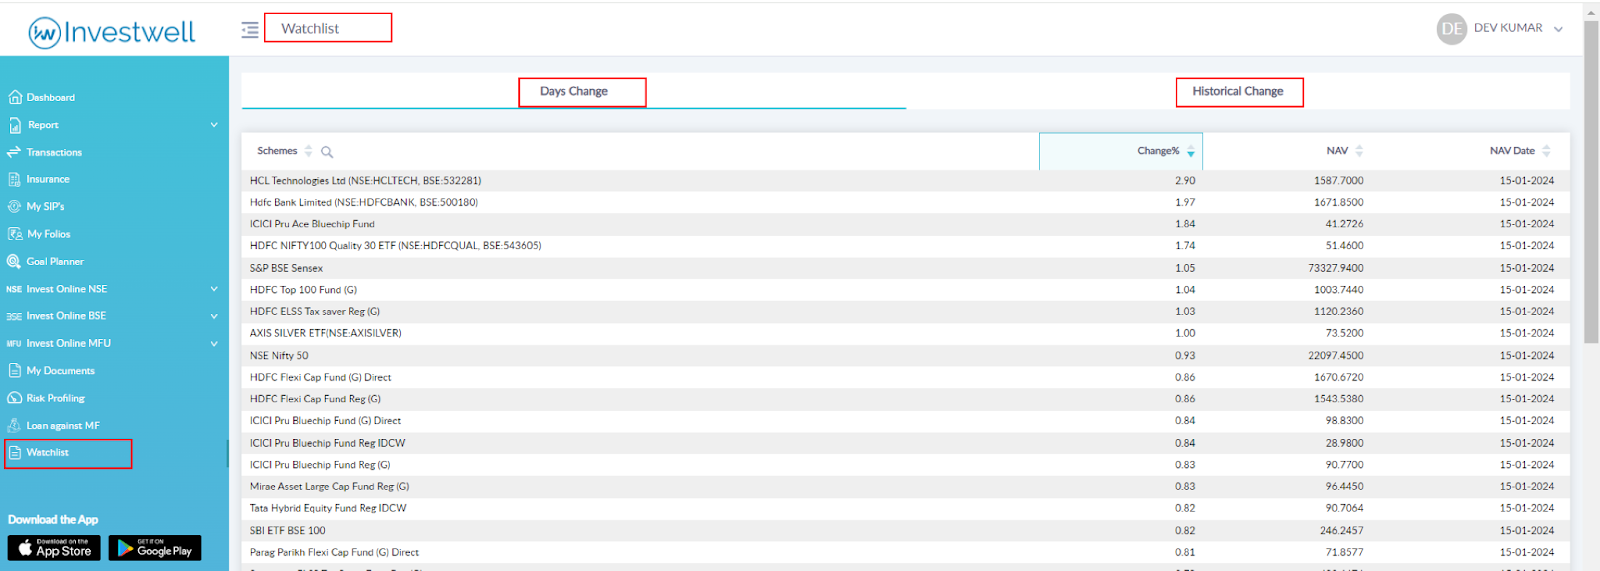This screenshot has height=571, width=1600.
Task: Expand the Report submenu chevron
Action: point(214,125)
